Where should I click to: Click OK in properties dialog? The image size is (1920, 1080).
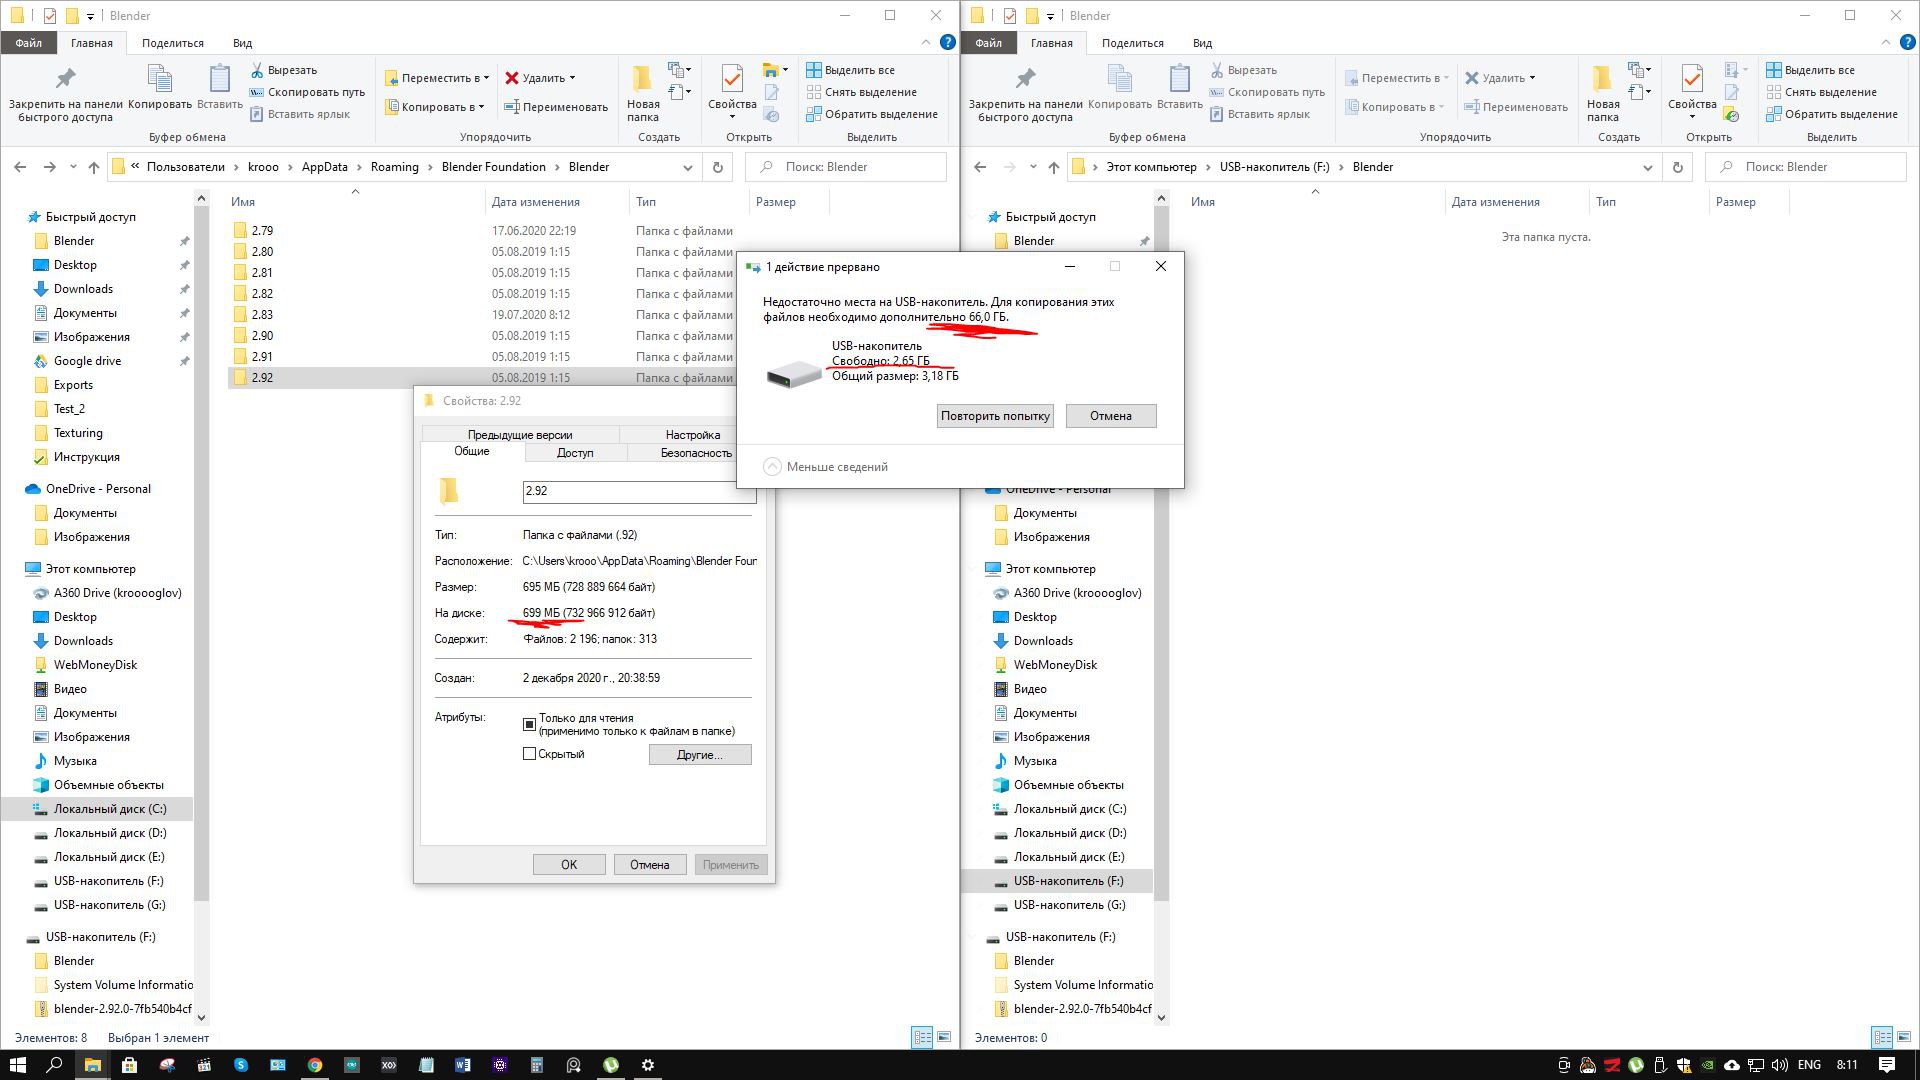569,865
